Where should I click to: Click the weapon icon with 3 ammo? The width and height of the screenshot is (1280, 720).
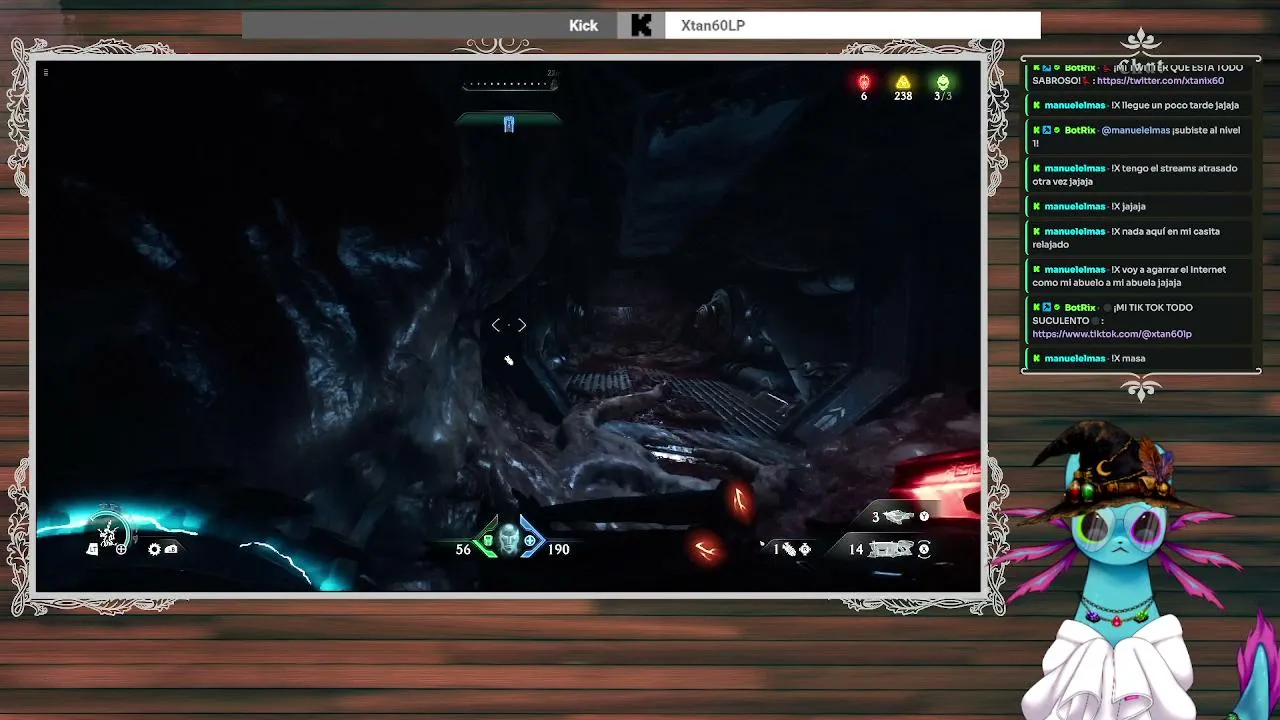coord(899,516)
